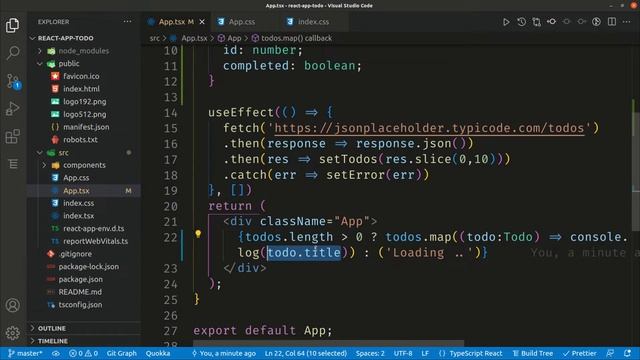Open .gitignore file
Screen dimensions: 640x360
[x=84, y=254]
